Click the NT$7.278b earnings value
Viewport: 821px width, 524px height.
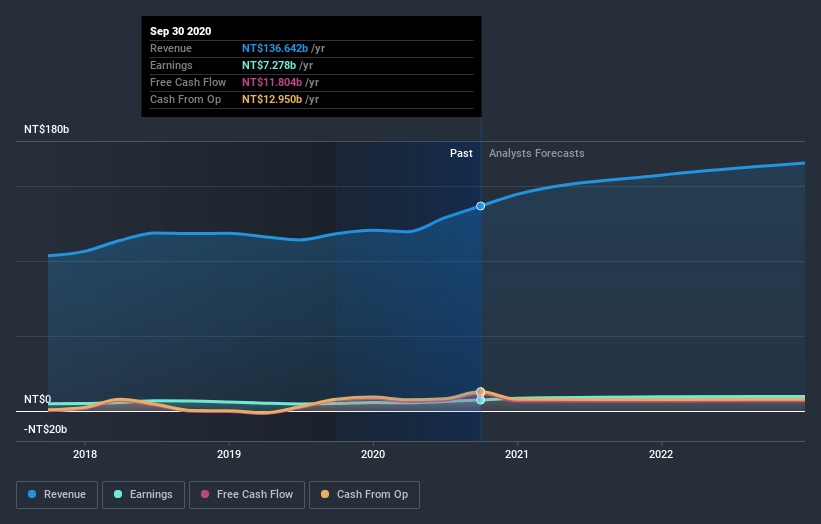point(269,65)
